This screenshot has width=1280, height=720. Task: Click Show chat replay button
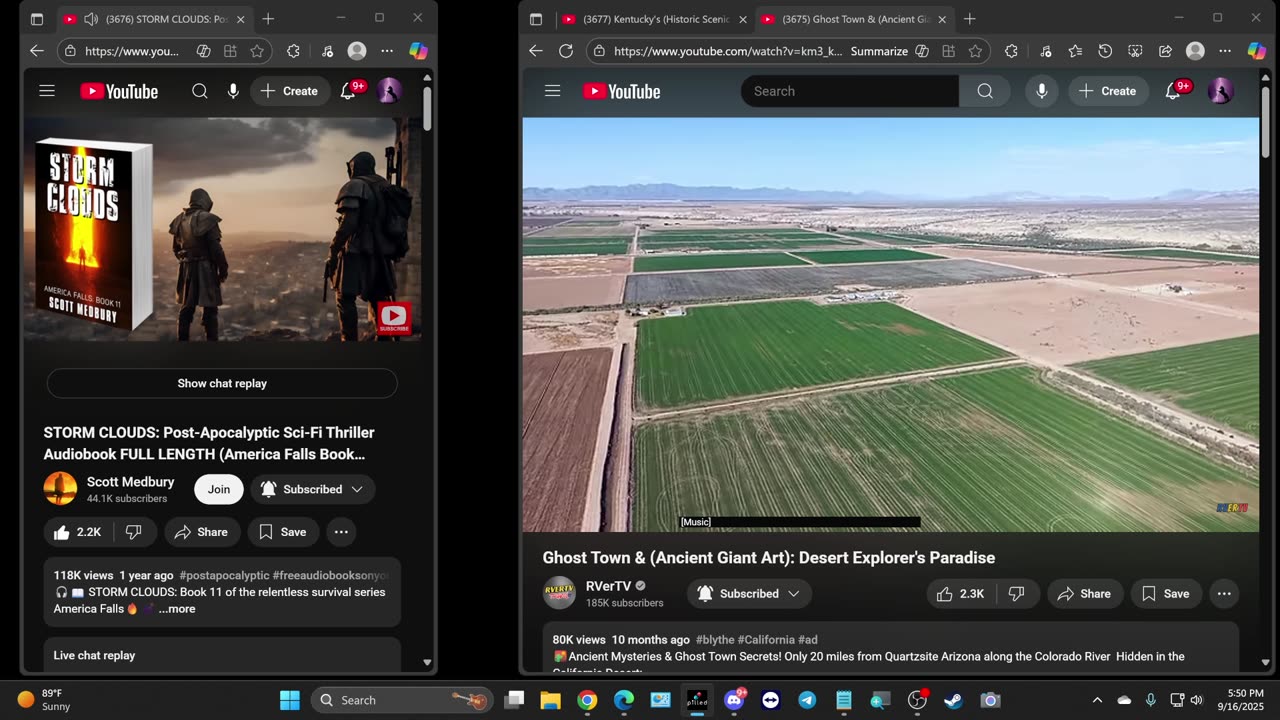click(x=222, y=383)
